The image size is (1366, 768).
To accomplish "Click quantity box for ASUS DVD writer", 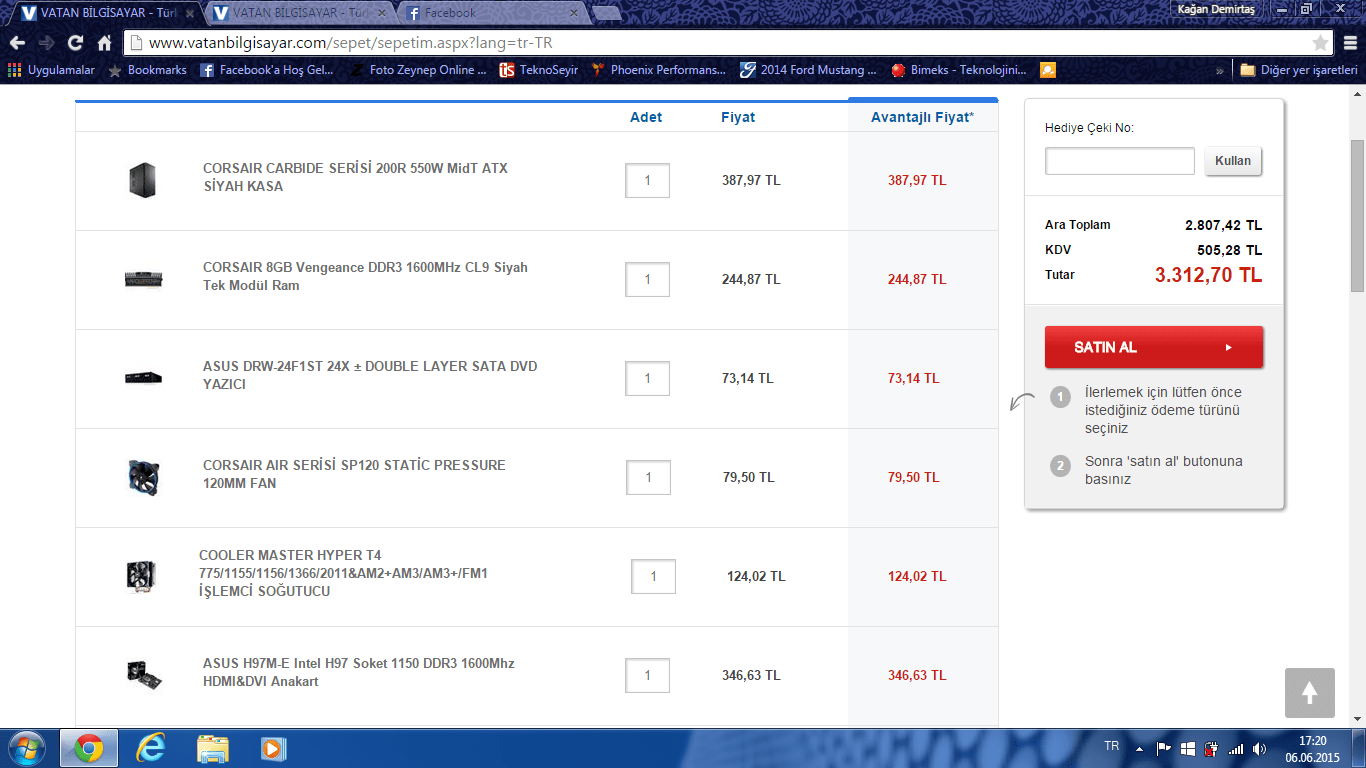I will point(647,378).
